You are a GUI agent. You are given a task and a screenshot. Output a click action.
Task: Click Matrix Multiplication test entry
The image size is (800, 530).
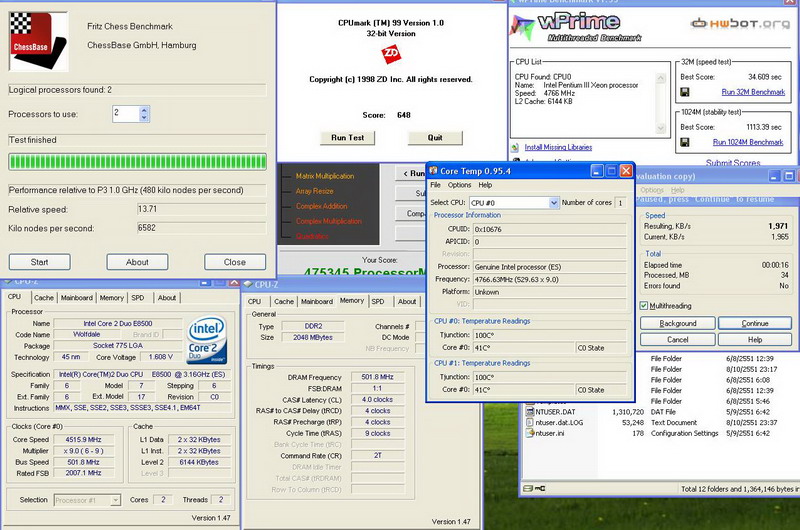coord(324,176)
